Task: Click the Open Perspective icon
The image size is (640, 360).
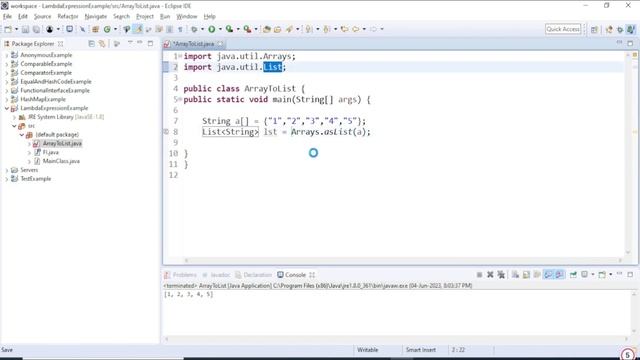Action: 594,29
